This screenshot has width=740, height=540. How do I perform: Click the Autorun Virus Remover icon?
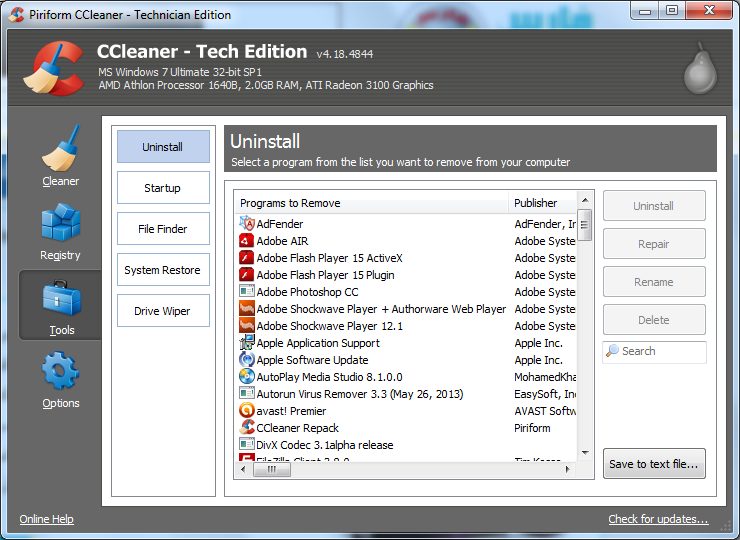point(247,394)
